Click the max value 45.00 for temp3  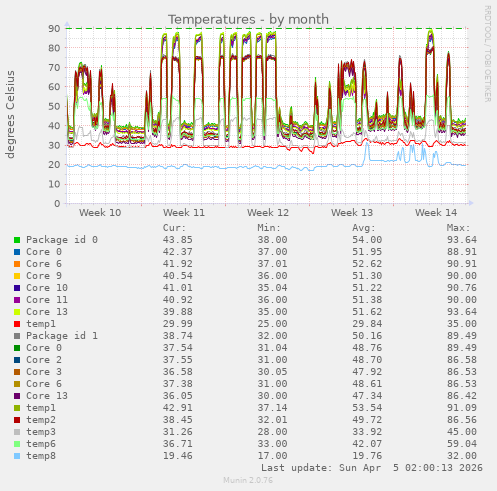point(462,432)
